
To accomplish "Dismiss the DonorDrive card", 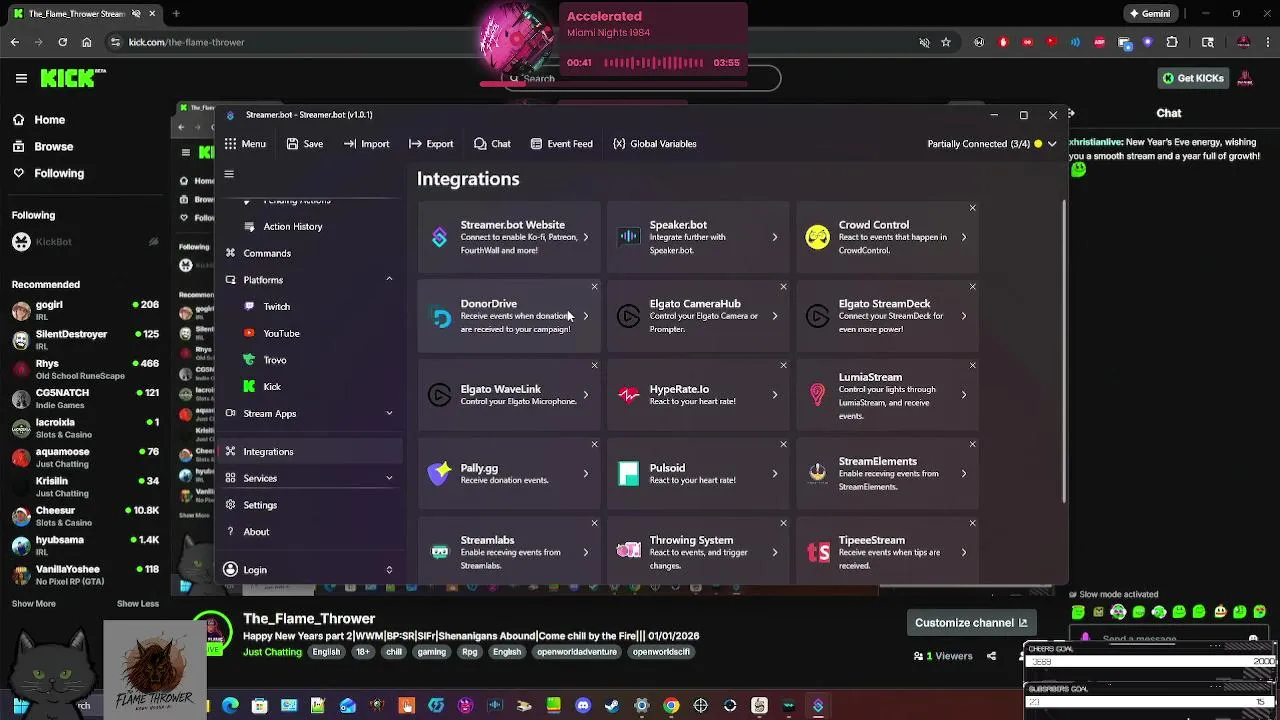I will tap(594, 287).
